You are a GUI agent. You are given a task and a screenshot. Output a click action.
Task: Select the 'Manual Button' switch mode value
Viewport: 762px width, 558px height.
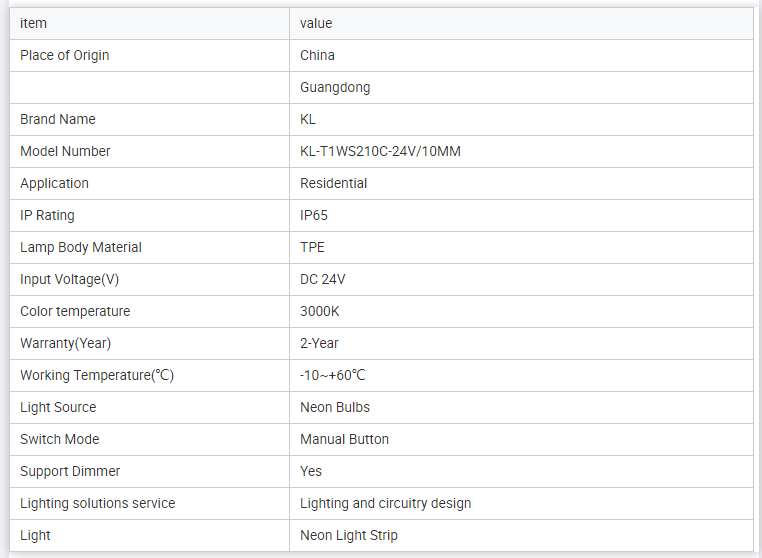pos(345,439)
